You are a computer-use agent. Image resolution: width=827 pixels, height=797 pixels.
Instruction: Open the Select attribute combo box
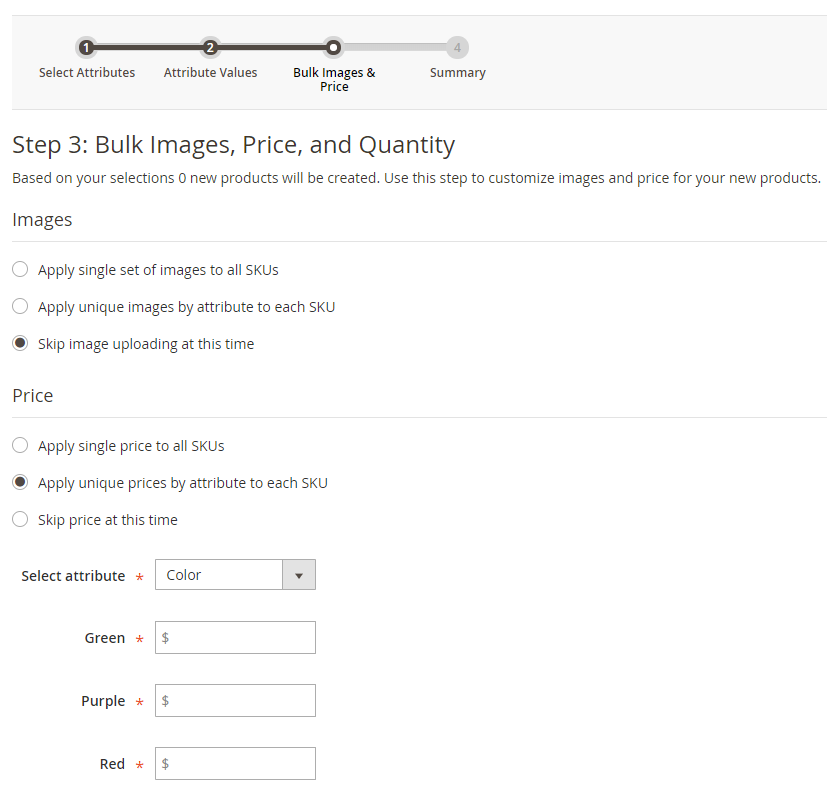[x=218, y=574]
